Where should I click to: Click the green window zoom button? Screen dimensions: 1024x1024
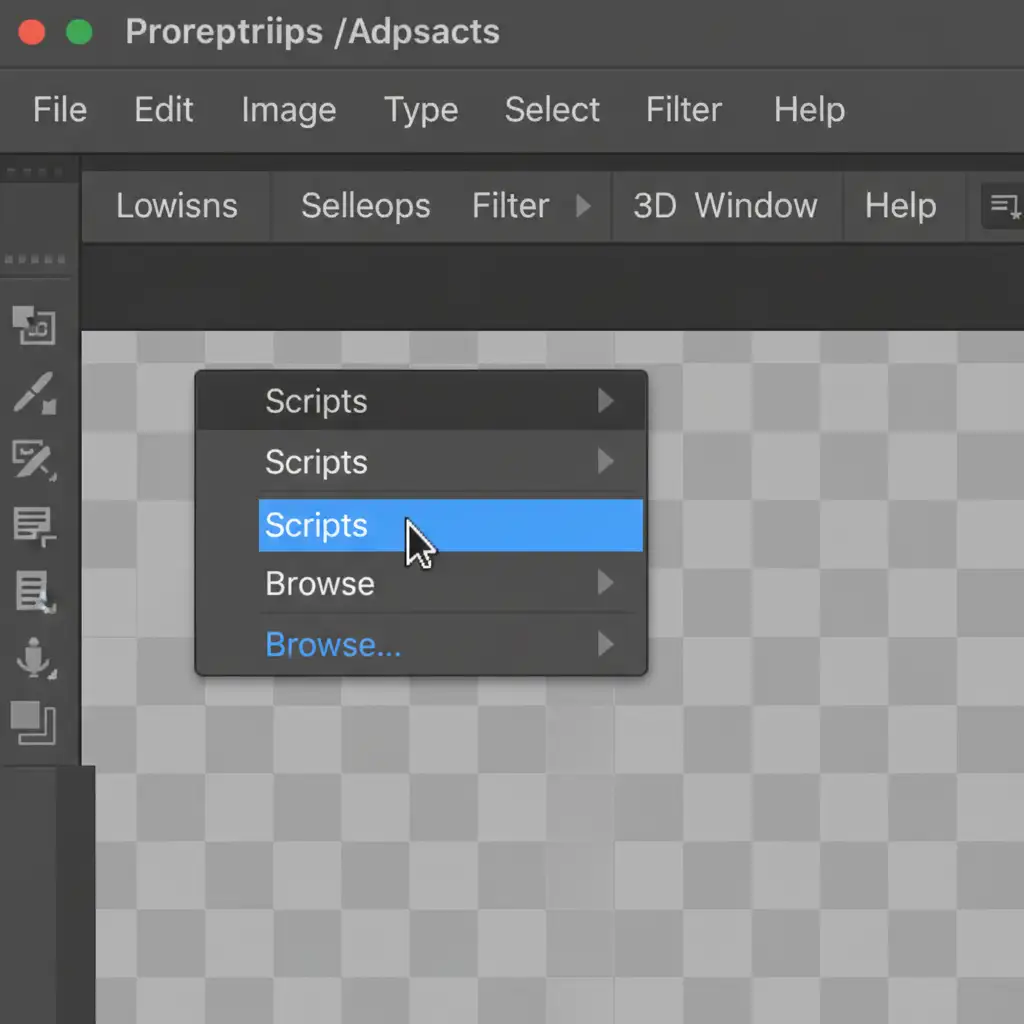(79, 32)
